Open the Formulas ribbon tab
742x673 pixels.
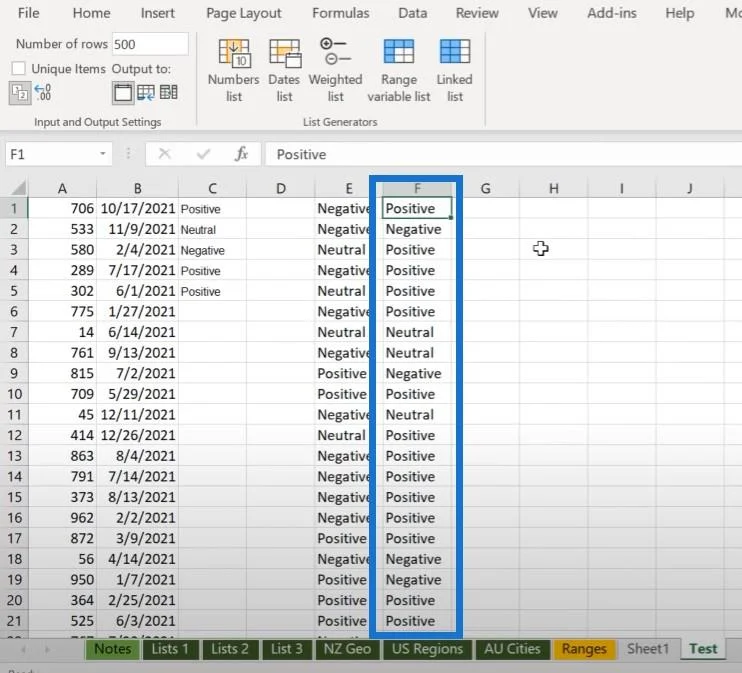(x=341, y=13)
